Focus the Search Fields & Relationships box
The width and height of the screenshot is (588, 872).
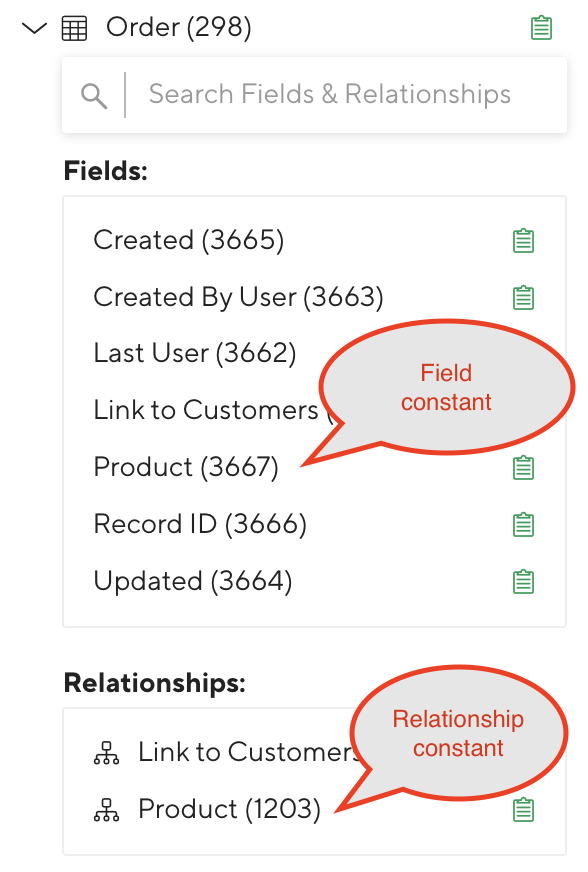314,95
